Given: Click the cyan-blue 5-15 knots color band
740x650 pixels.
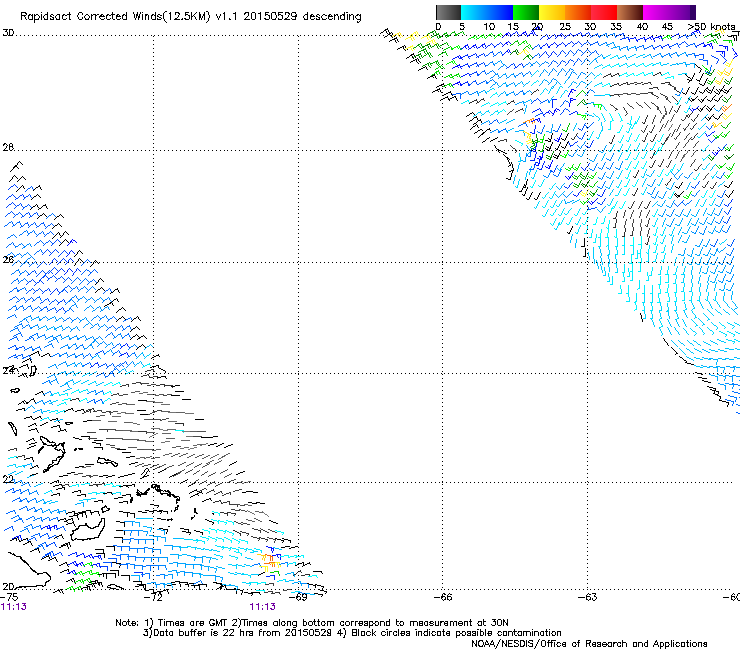Looking at the screenshot, I should [487, 12].
